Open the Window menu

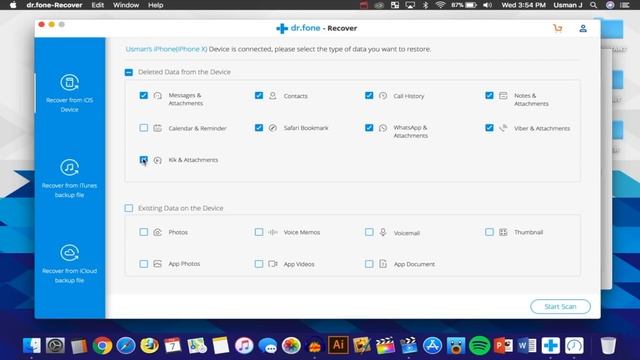tap(126, 5)
